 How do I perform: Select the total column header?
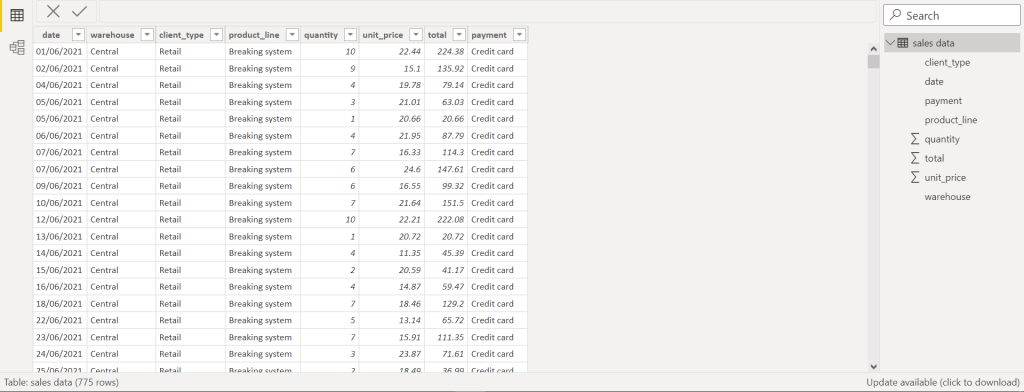pos(437,35)
